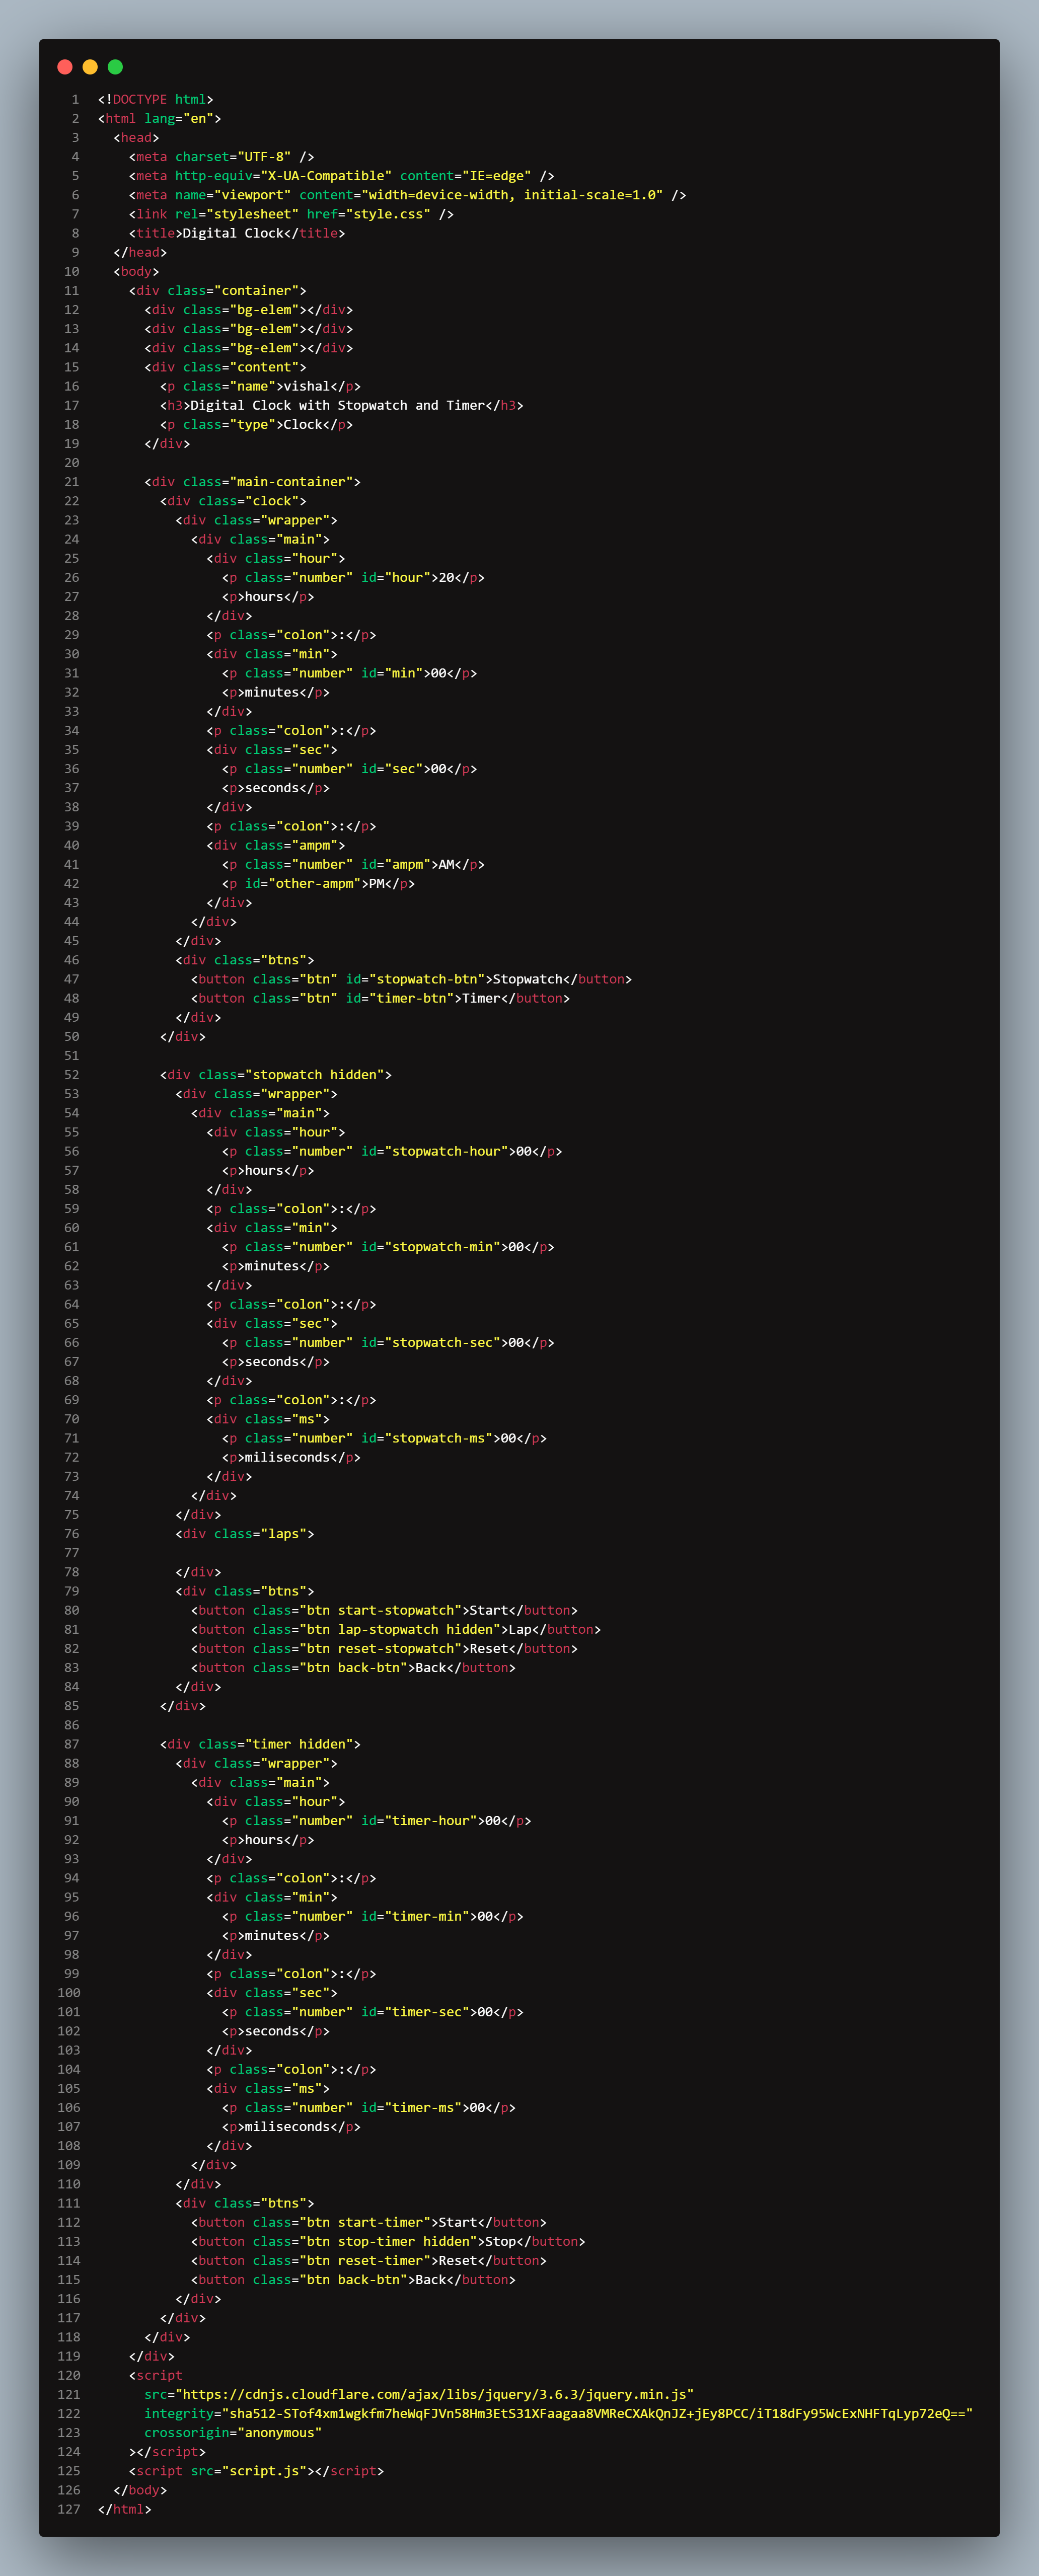Click the green maximize dot
The width and height of the screenshot is (1039, 2576).
[x=115, y=67]
